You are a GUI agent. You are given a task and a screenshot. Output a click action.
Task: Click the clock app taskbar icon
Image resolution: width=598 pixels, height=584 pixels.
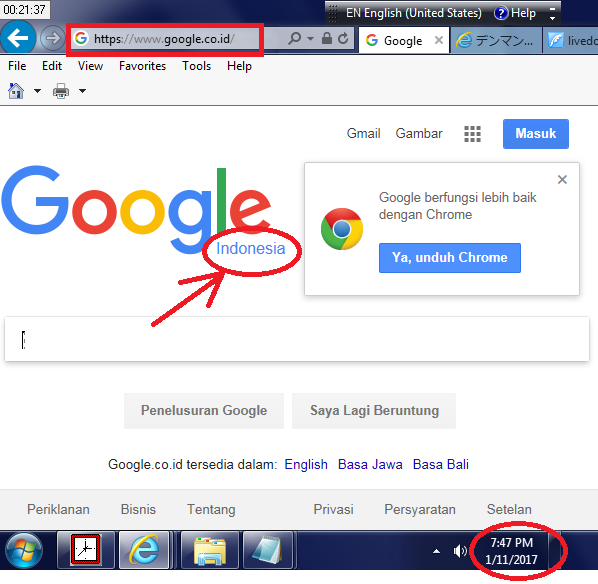pos(85,550)
